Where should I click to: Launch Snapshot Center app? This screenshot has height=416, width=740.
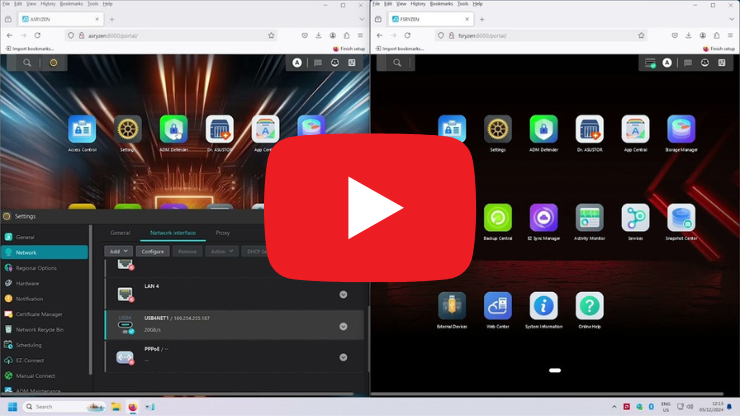pos(681,218)
